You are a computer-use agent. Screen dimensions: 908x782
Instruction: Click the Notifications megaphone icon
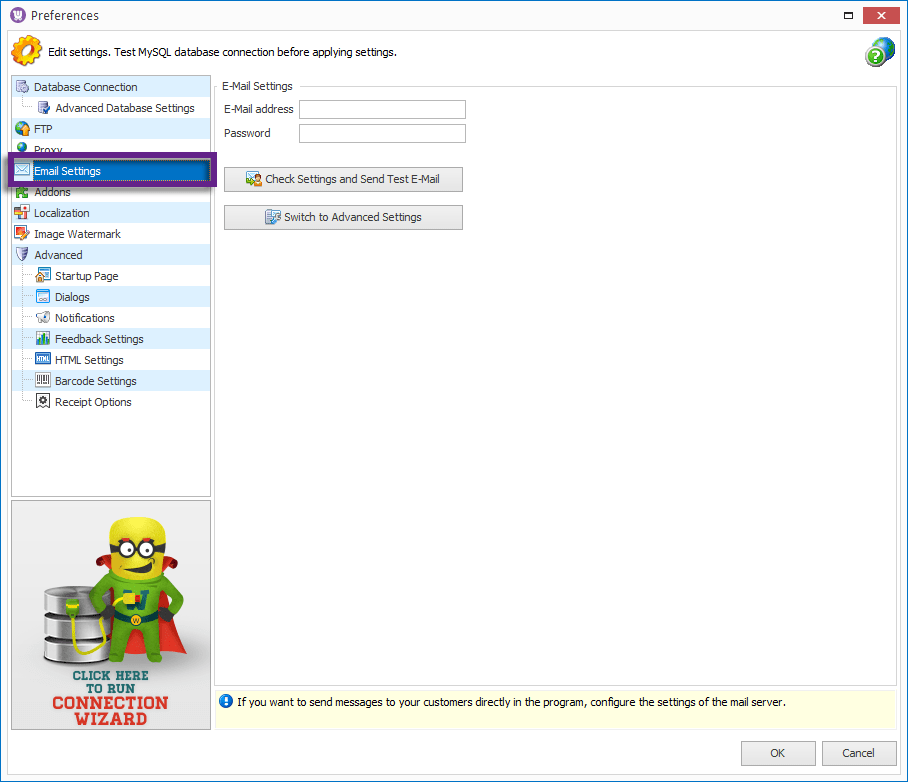43,317
